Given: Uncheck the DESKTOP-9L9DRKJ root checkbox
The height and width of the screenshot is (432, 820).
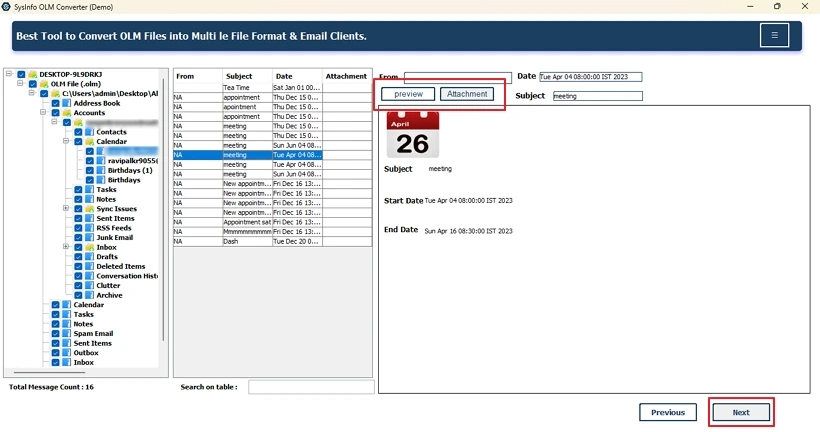Looking at the screenshot, I should (x=21, y=74).
